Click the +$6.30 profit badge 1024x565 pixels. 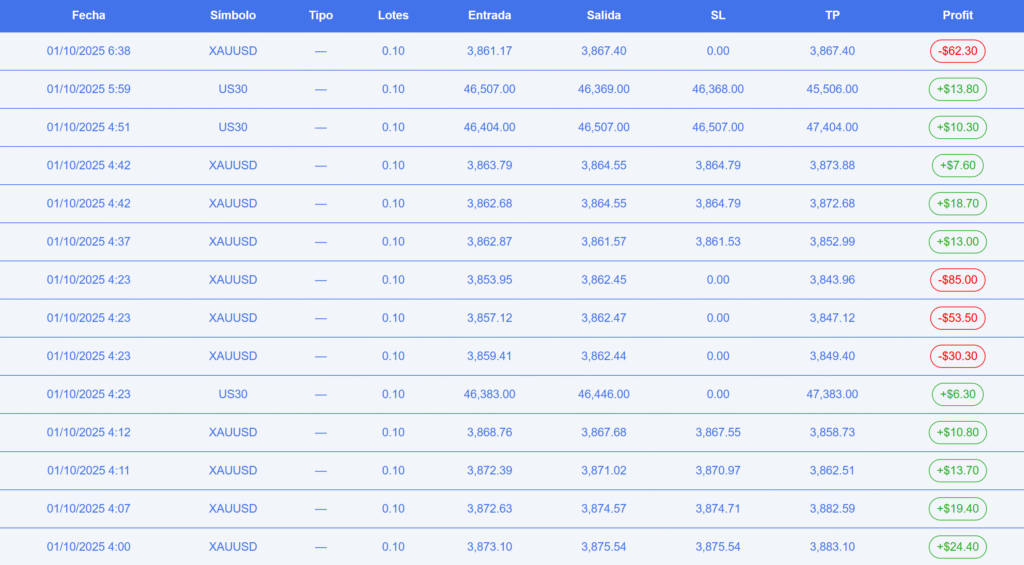(x=957, y=394)
